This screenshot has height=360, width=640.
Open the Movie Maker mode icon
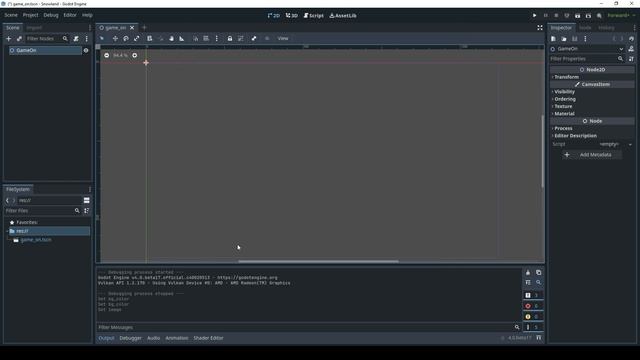pyautogui.click(x=599, y=16)
